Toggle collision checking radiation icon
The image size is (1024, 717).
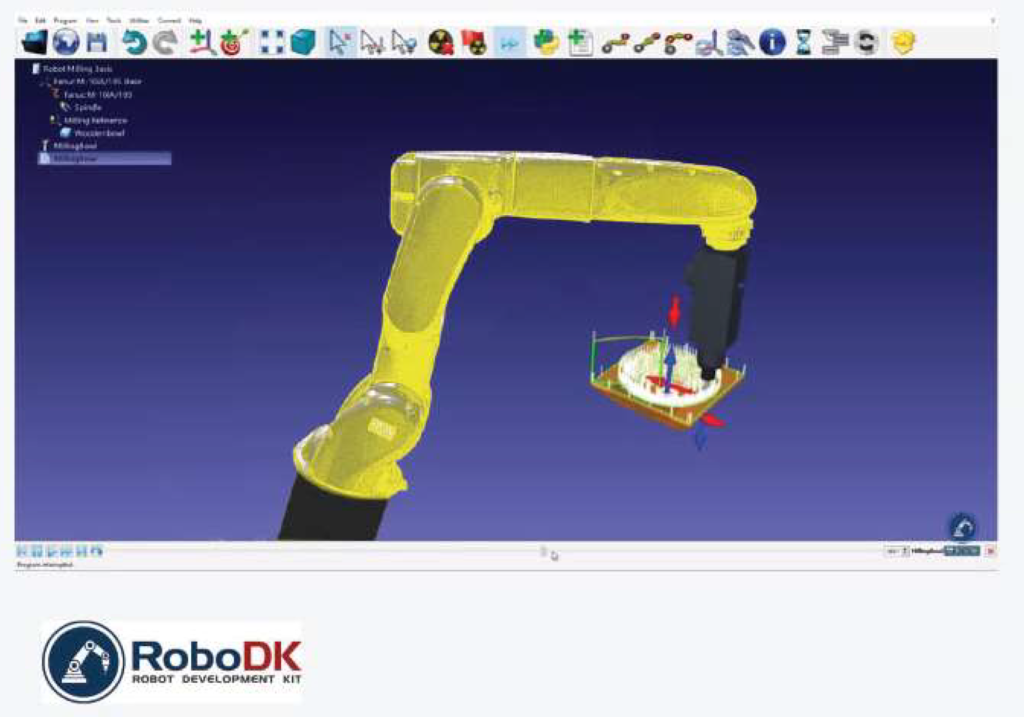click(441, 43)
